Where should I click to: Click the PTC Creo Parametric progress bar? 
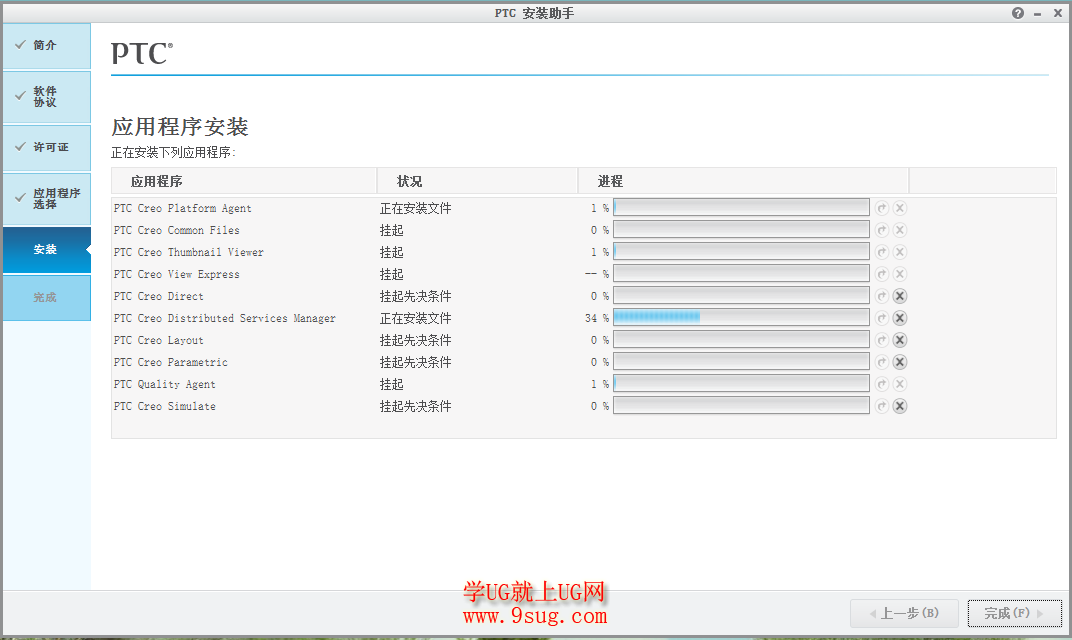[741, 362]
